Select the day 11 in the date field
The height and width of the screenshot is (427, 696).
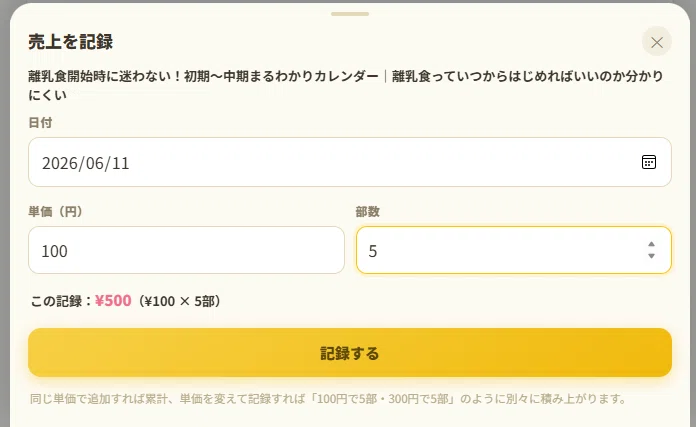(x=120, y=163)
